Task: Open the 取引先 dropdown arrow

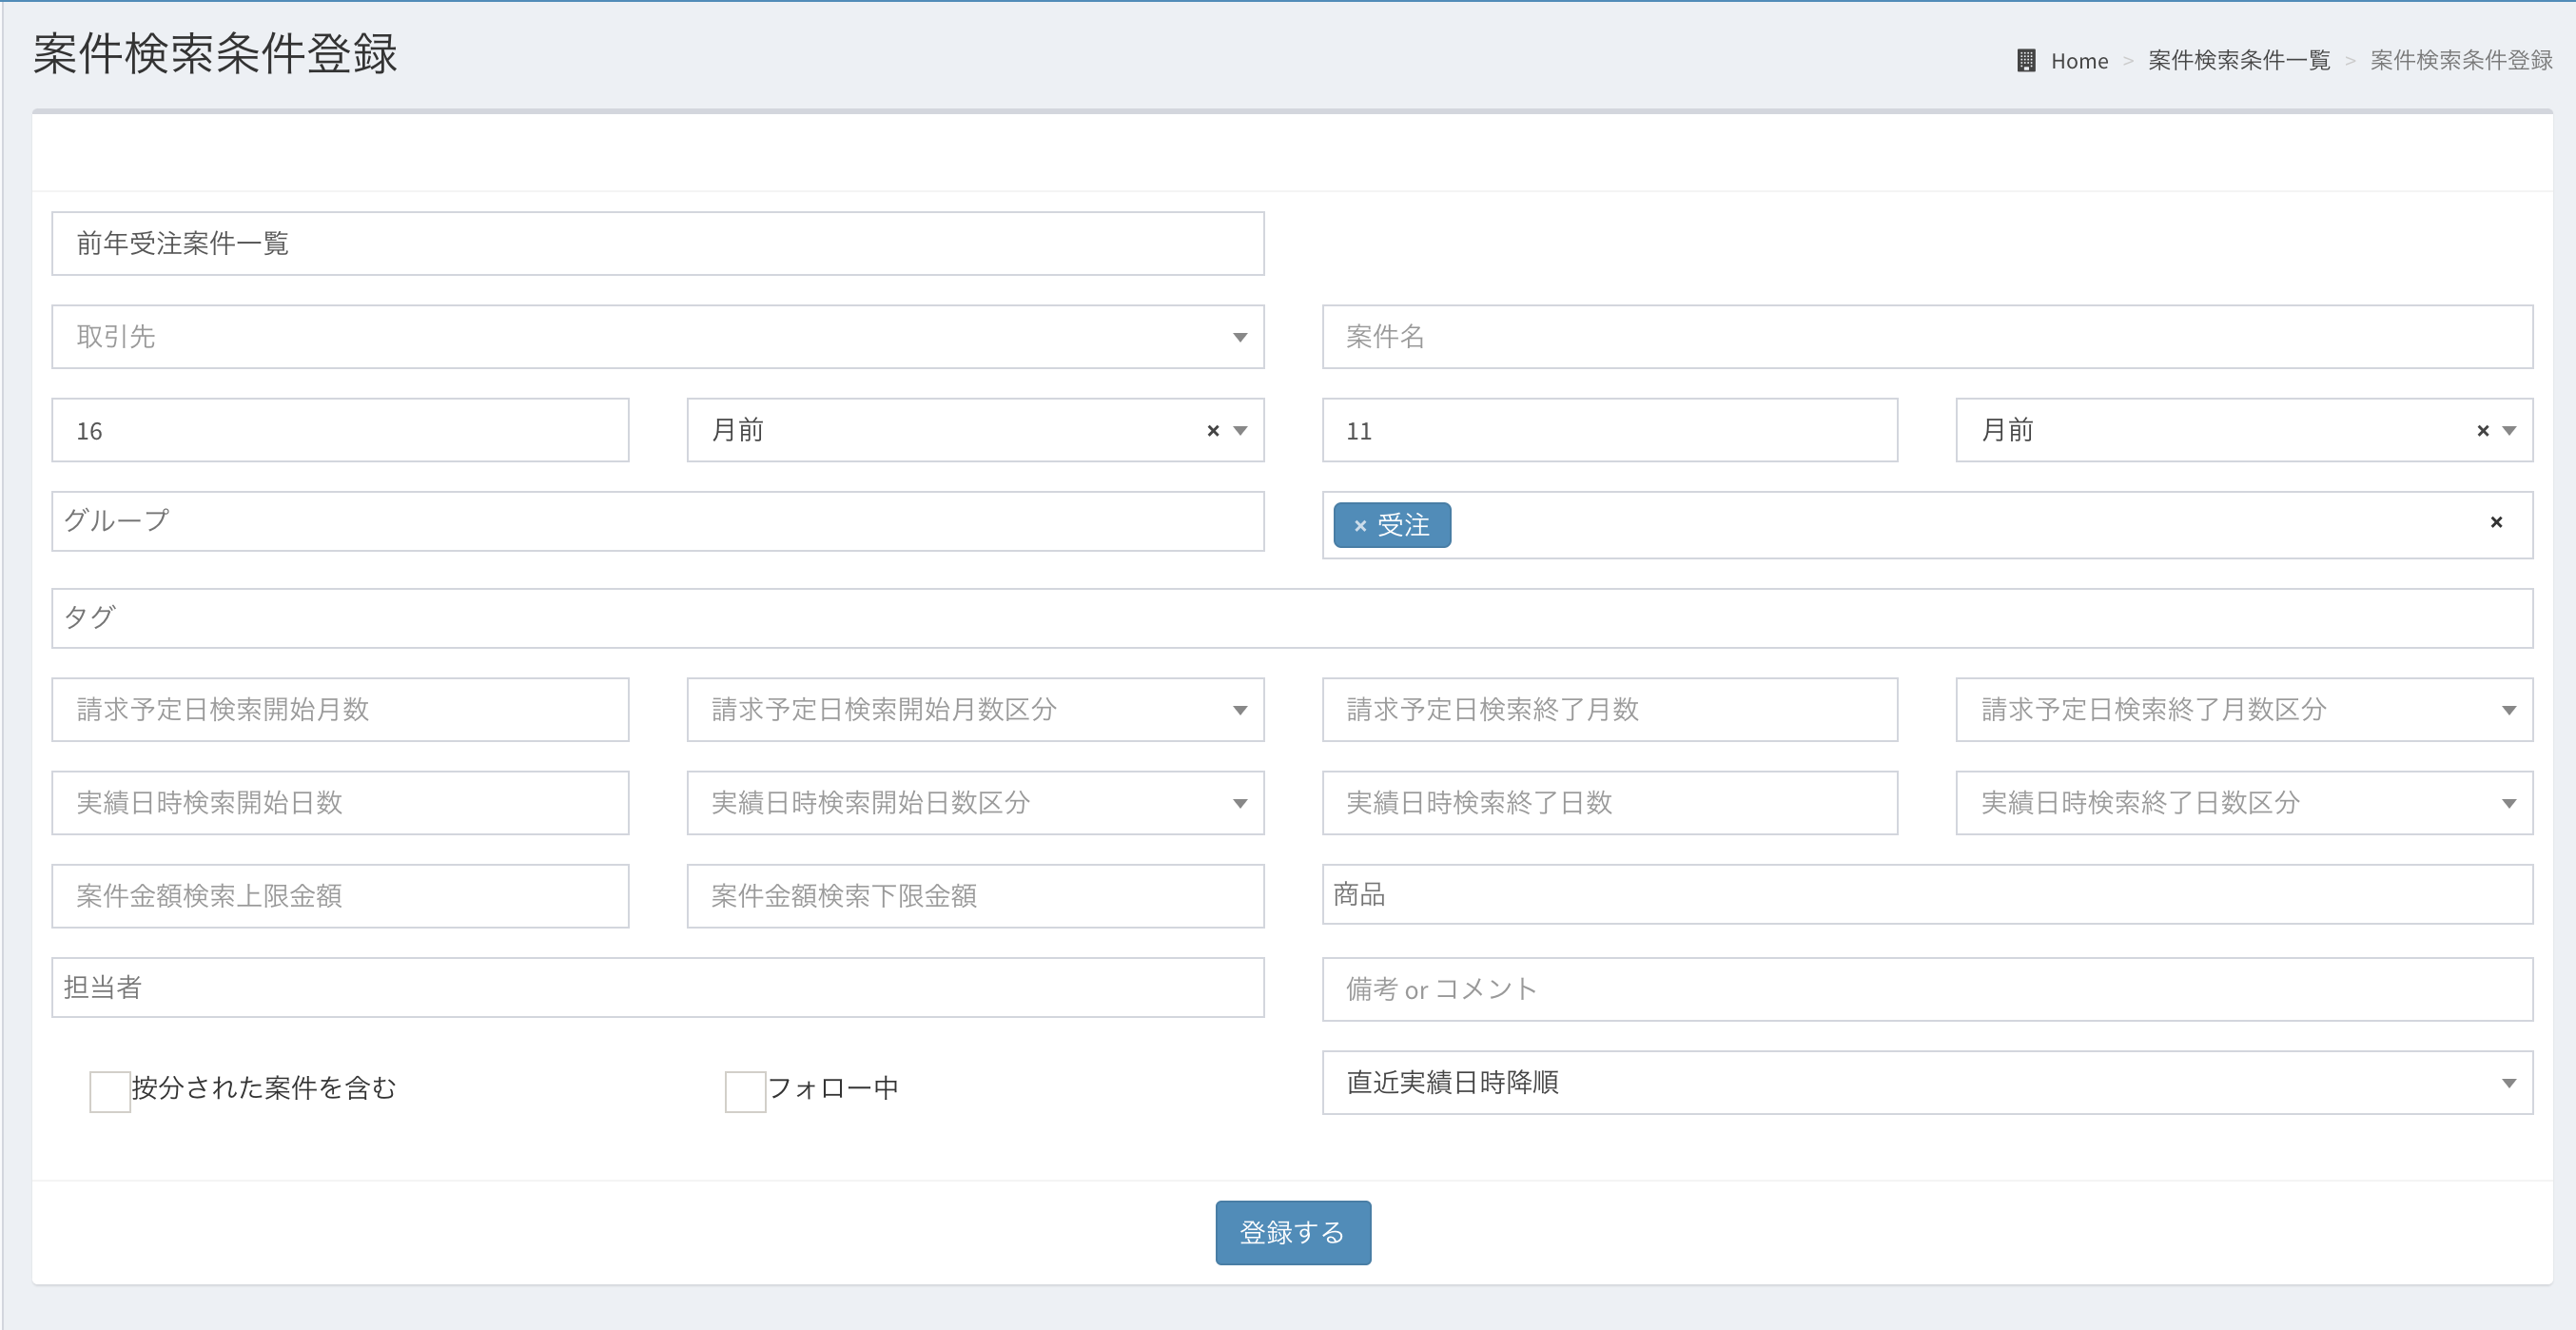Action: [x=1239, y=338]
